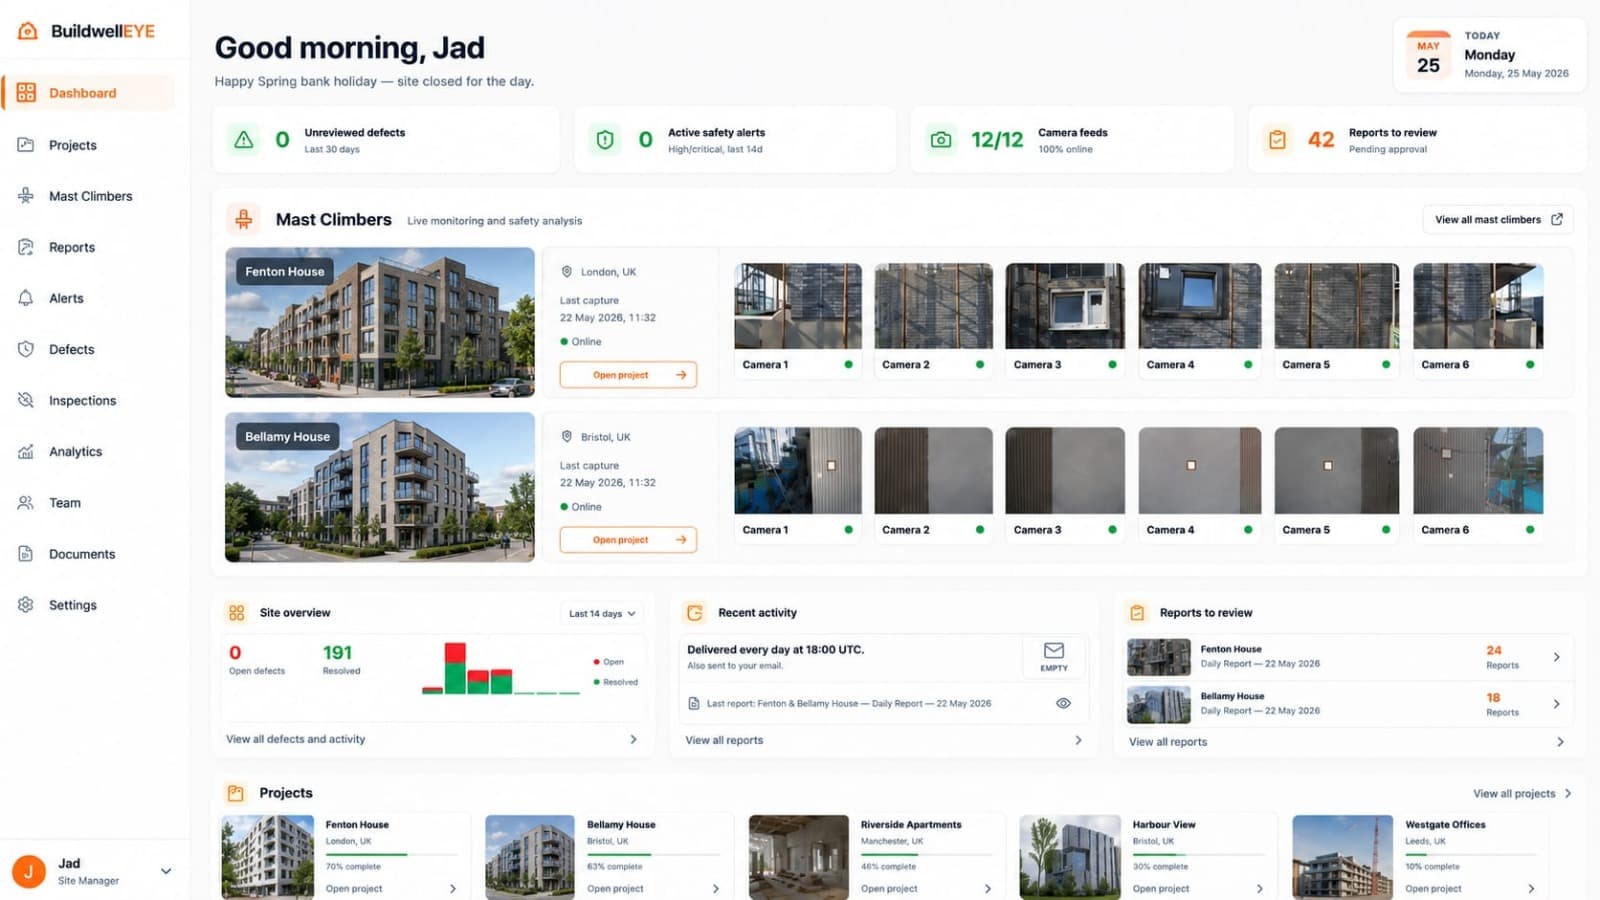Click View all reports under Reports to review
The width and height of the screenshot is (1600, 900).
click(1168, 742)
